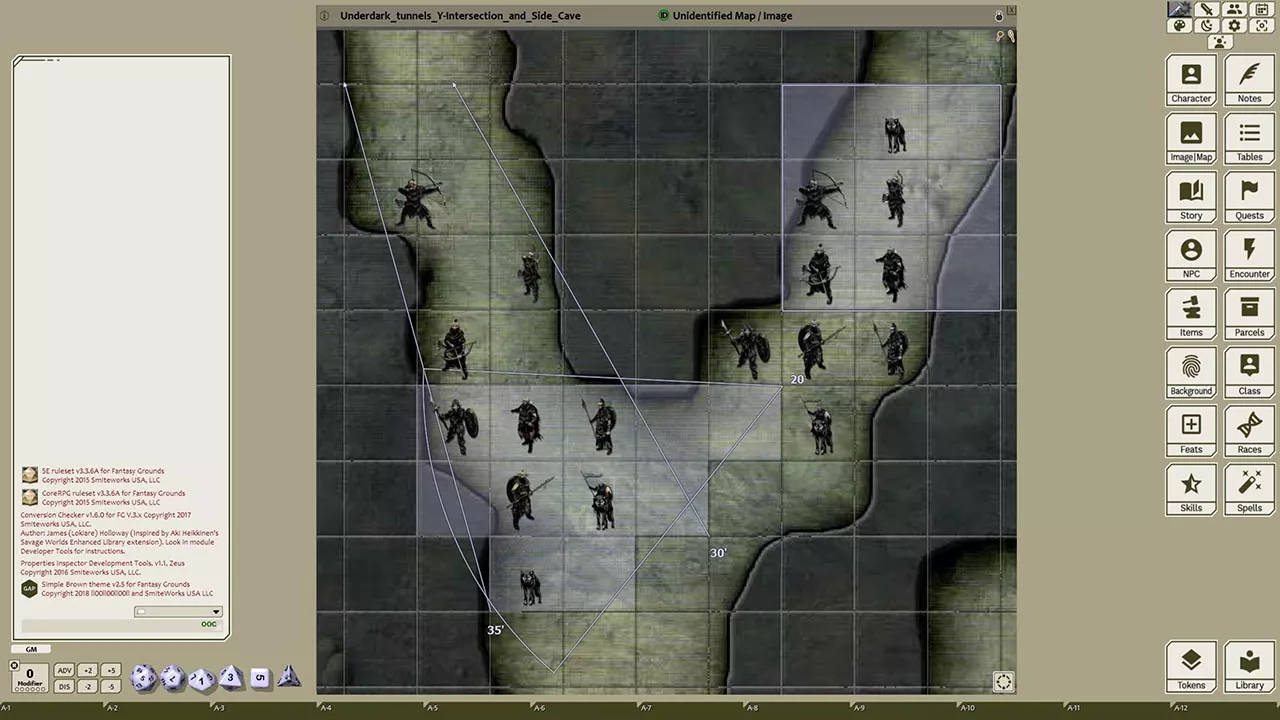
Task: Click the d8 die
Action: [x=231, y=677]
